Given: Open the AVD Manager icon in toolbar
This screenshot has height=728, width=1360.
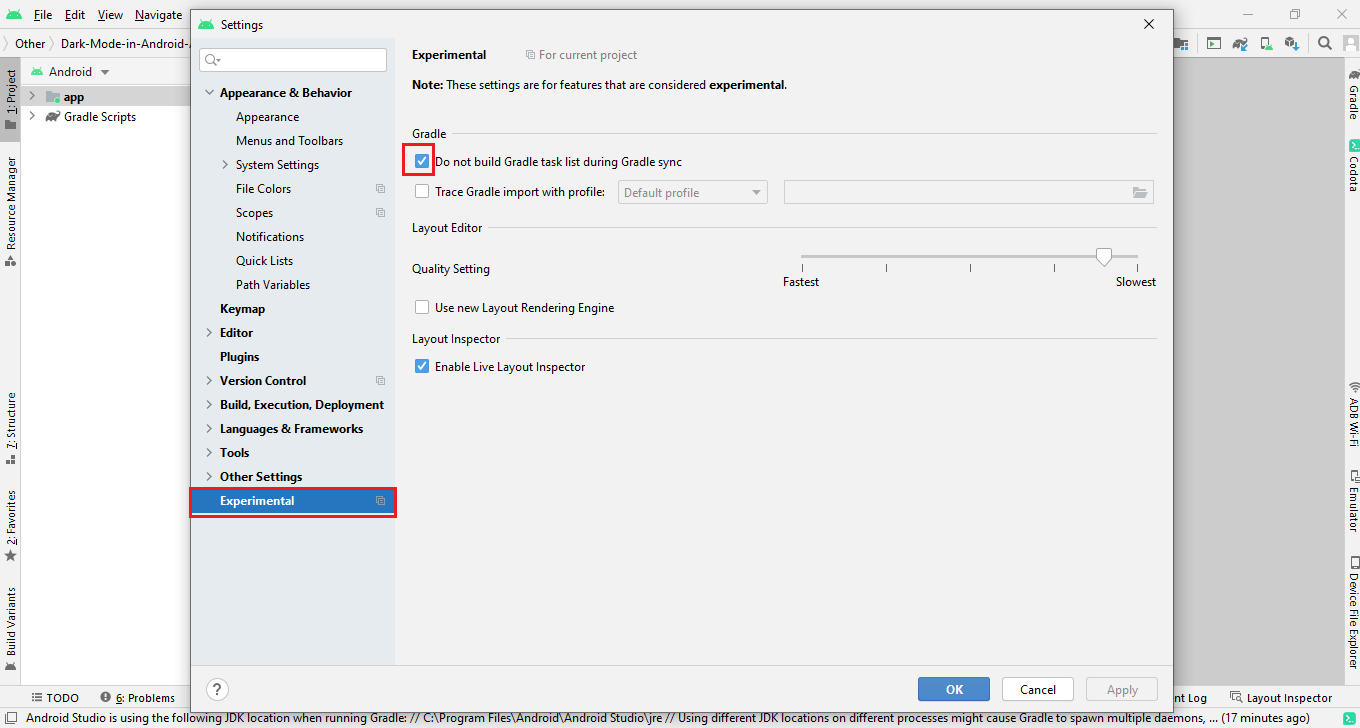Looking at the screenshot, I should click(1266, 43).
